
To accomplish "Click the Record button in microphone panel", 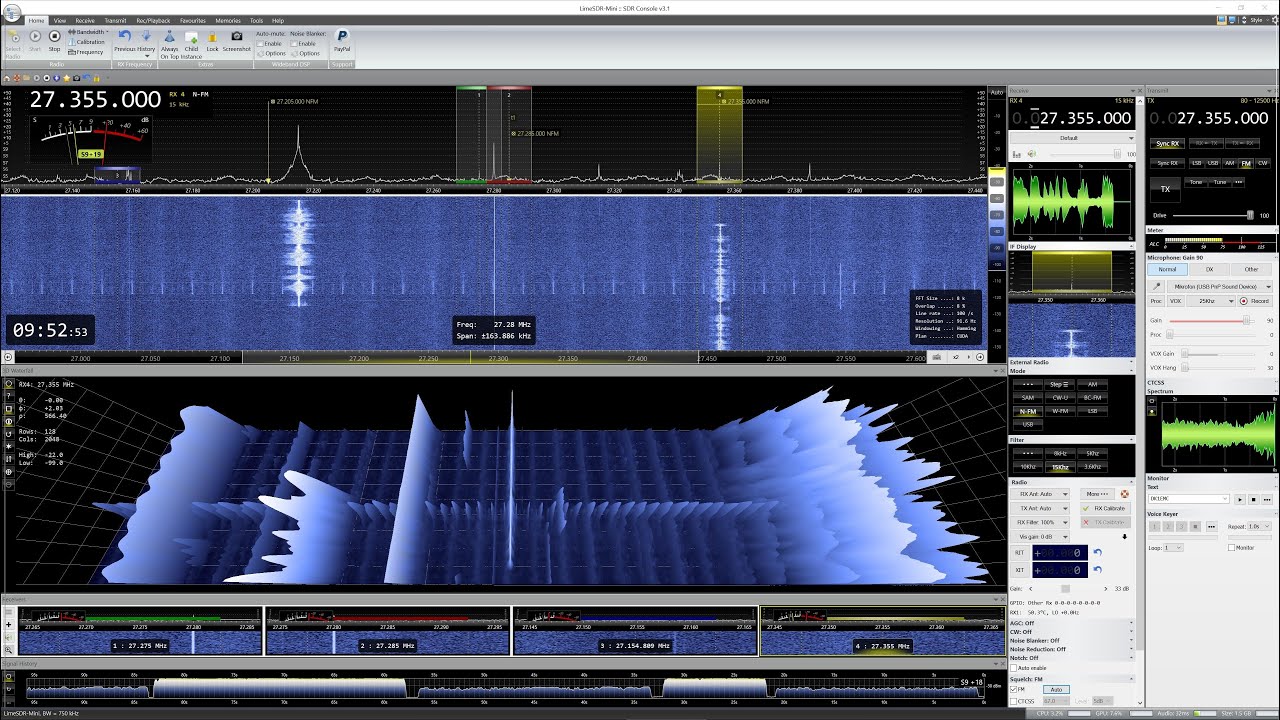I will point(1256,301).
